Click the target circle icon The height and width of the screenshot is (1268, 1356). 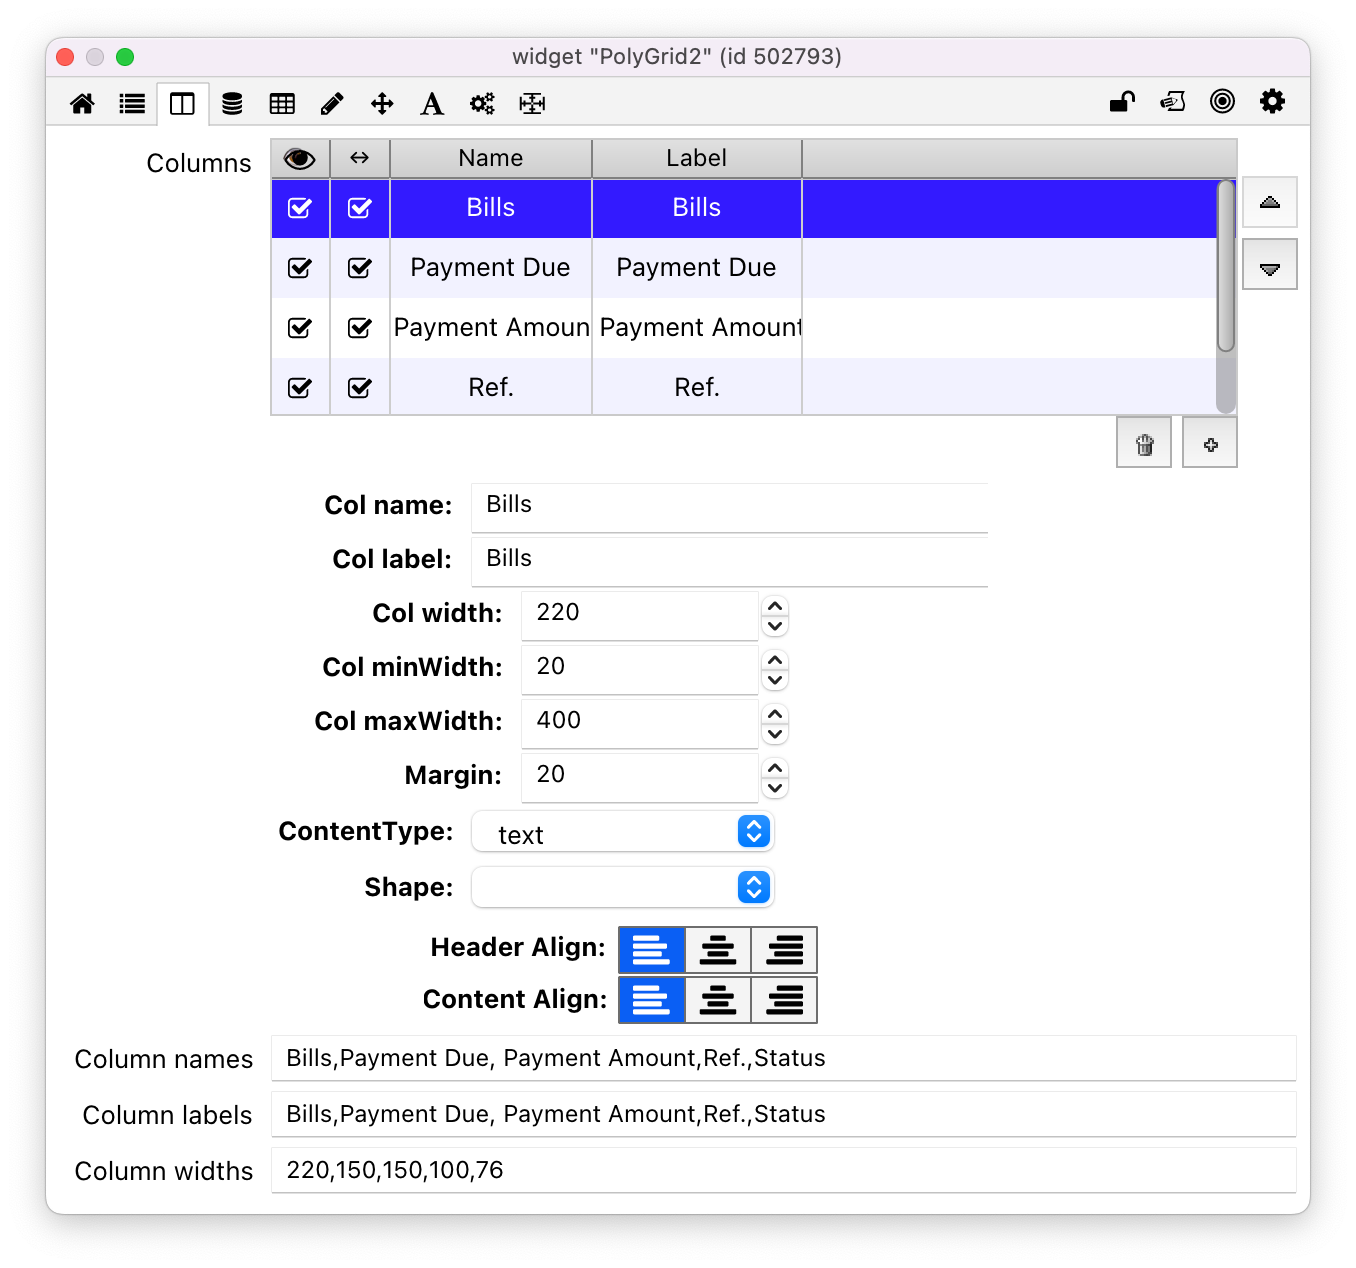click(x=1222, y=102)
